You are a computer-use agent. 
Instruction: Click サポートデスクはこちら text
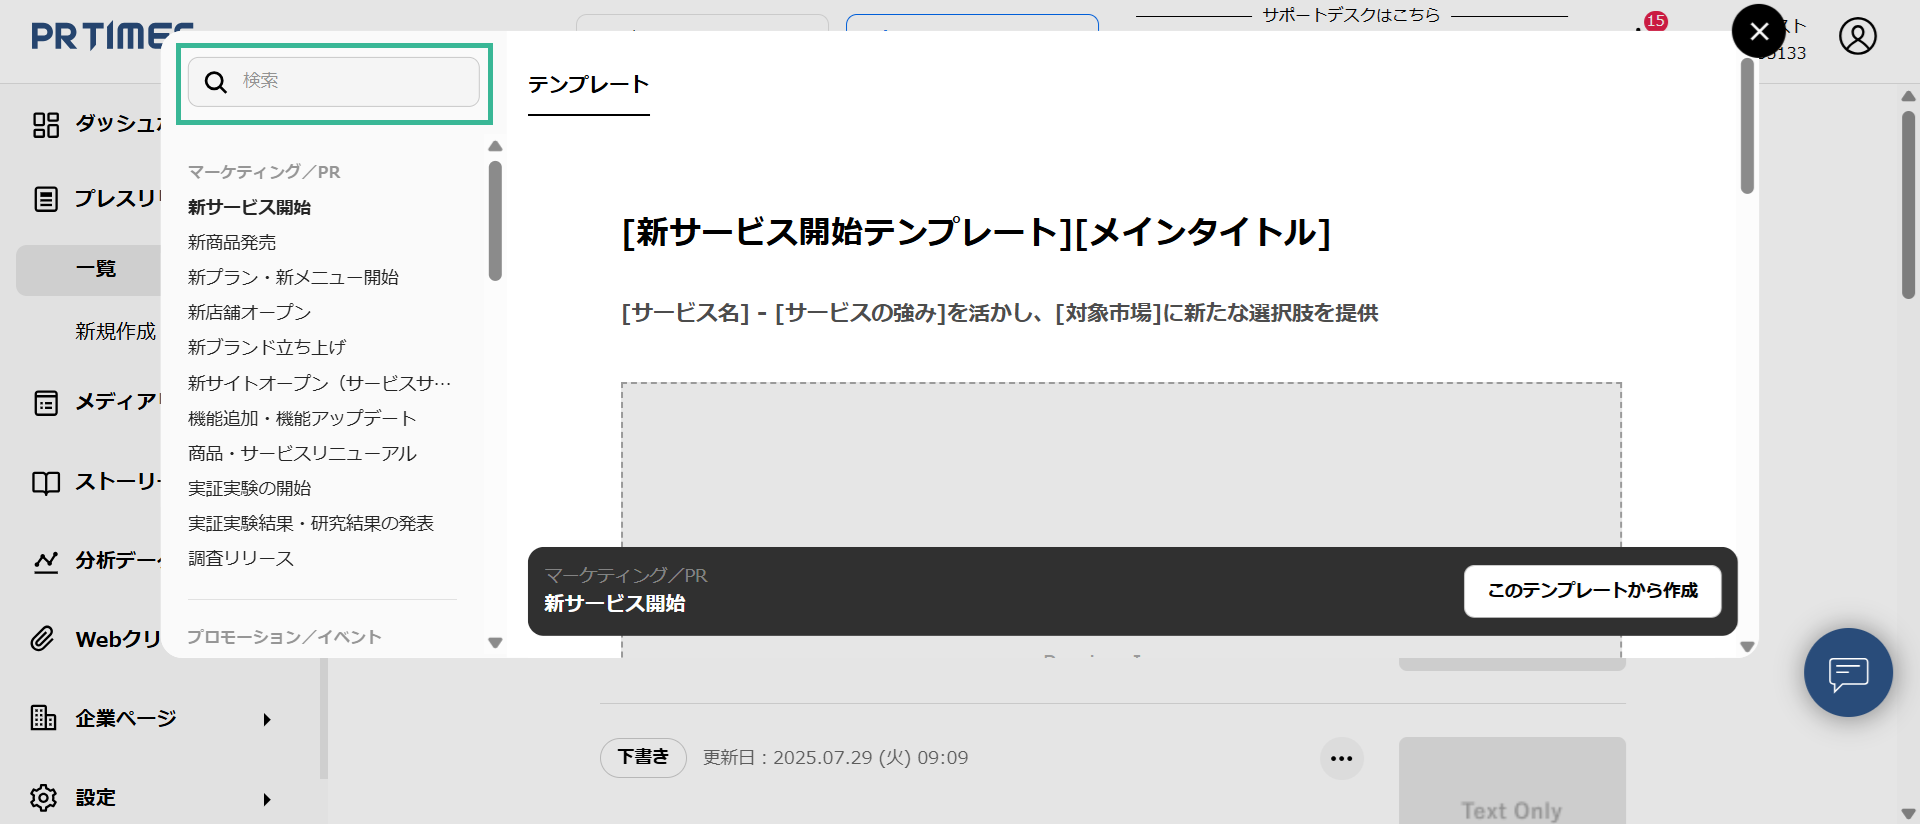[1351, 15]
